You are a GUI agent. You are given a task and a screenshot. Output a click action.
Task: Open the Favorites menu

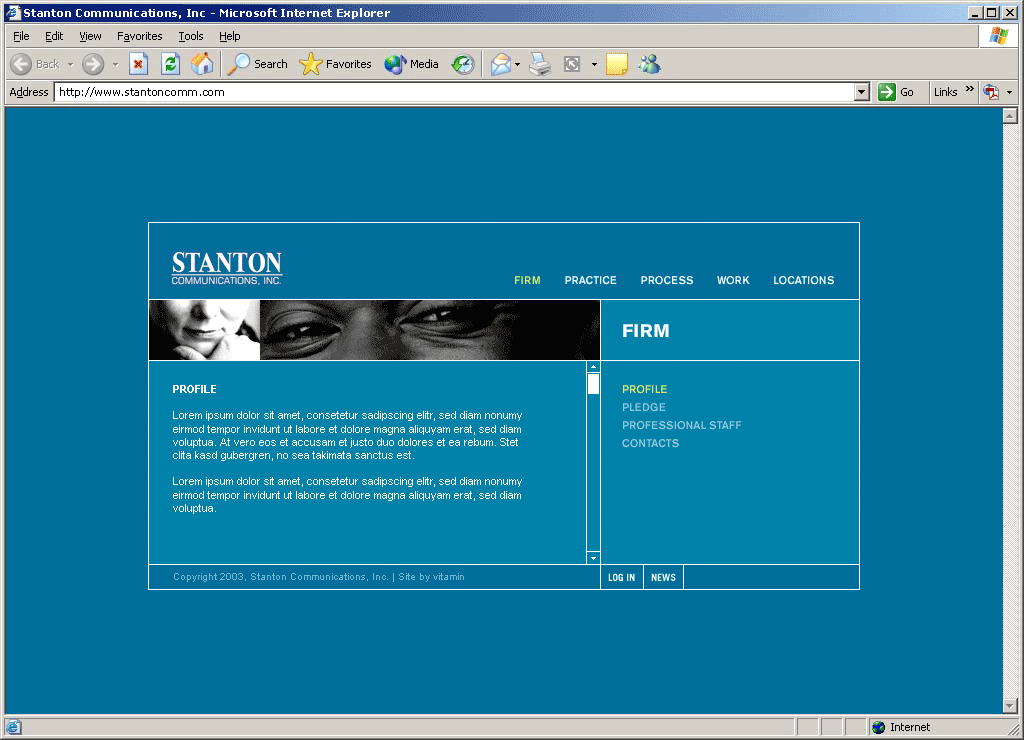pos(139,36)
